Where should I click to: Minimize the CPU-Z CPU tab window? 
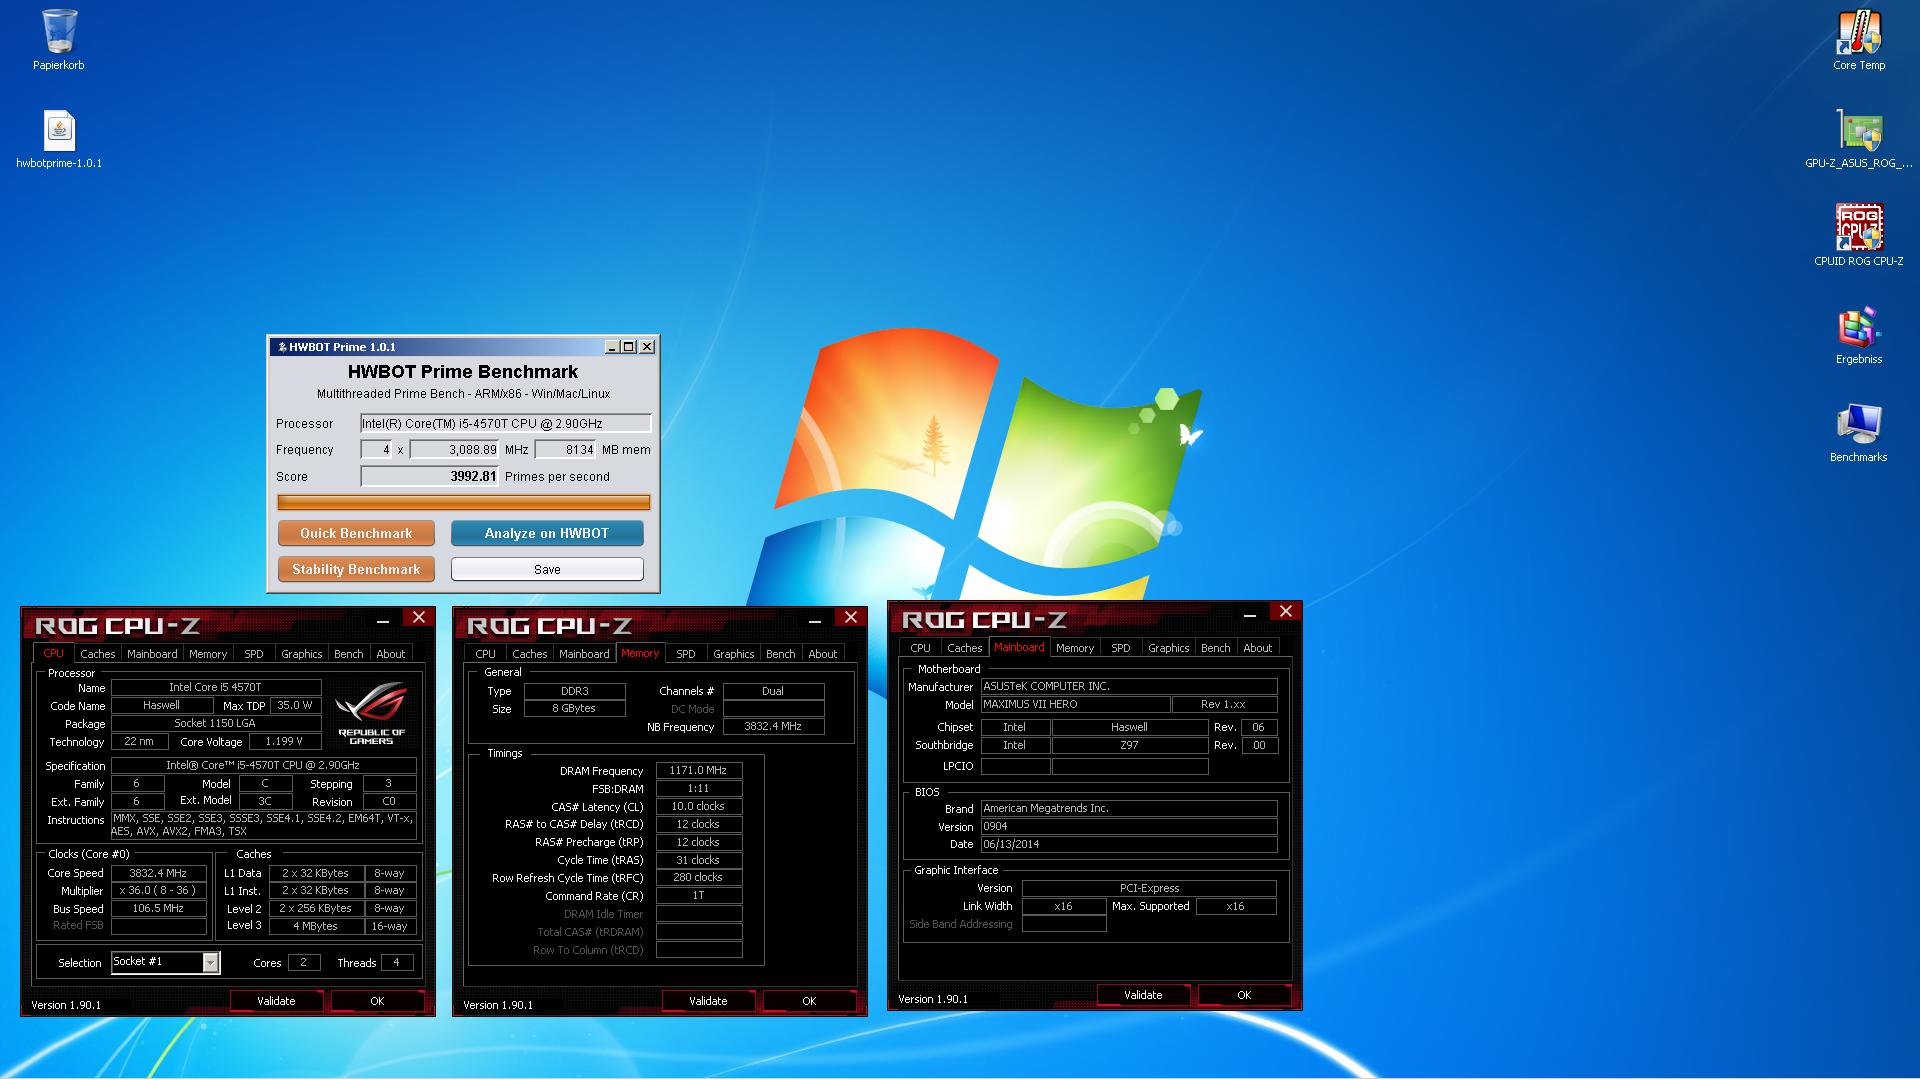pos(383,621)
